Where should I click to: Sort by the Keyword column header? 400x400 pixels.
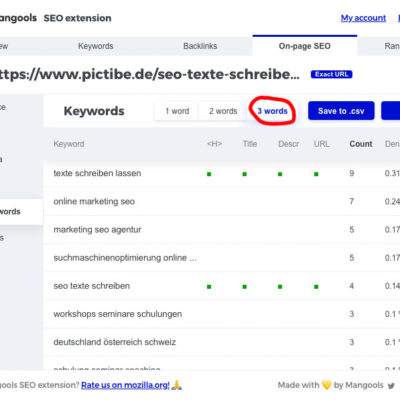[69, 144]
